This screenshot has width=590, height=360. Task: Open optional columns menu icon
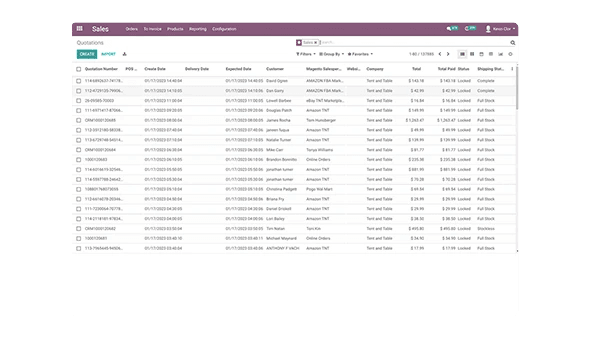pyautogui.click(x=512, y=69)
